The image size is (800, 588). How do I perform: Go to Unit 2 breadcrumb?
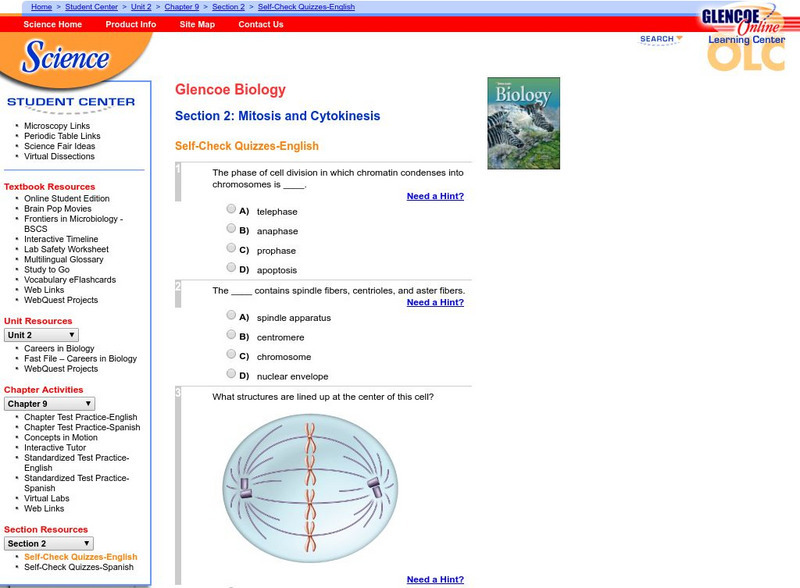coord(141,7)
